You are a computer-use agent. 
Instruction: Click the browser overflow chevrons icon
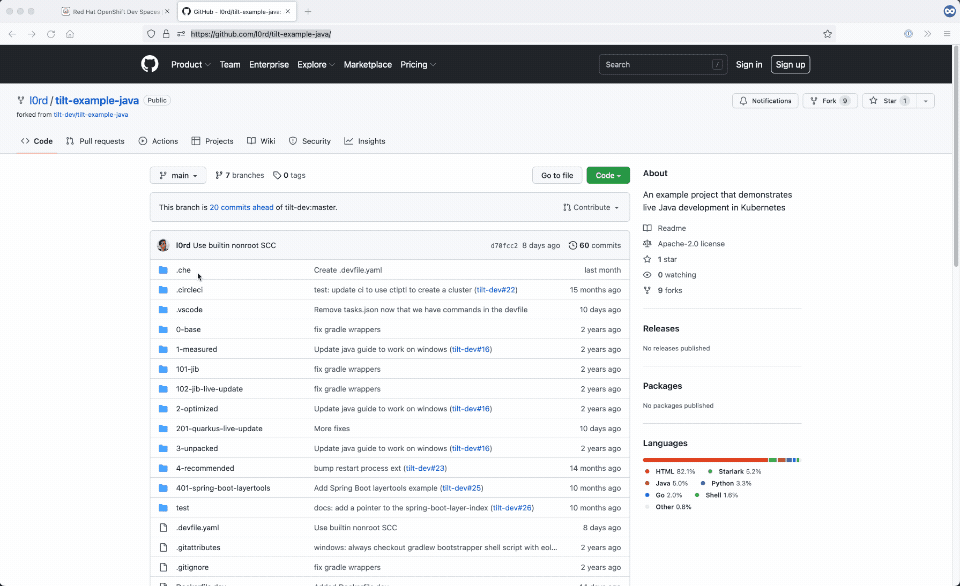tap(928, 34)
